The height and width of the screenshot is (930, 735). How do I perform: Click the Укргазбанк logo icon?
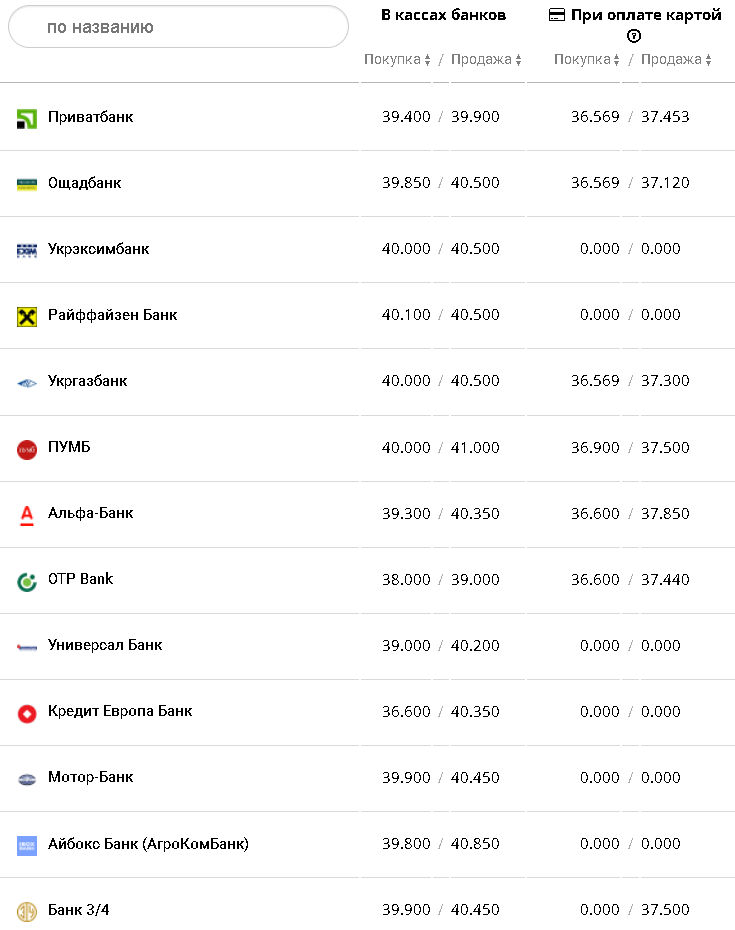click(27, 382)
